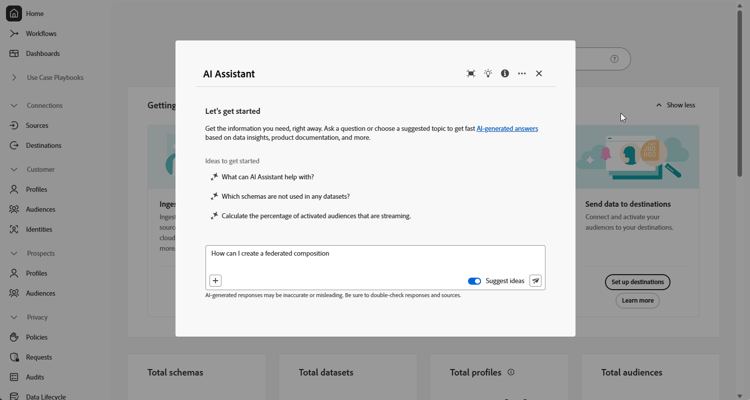The image size is (750, 400).
Task: Collapse getting started with Show less
Action: click(x=675, y=105)
